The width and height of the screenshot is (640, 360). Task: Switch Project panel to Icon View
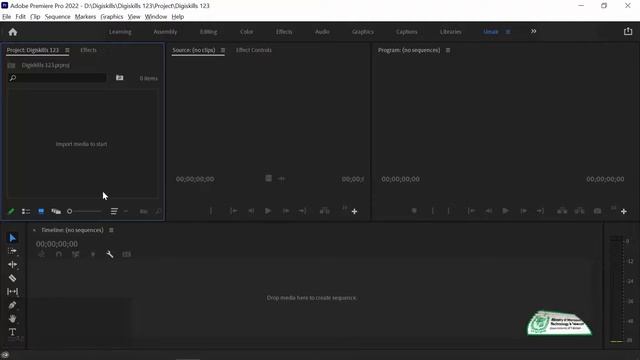pos(41,211)
